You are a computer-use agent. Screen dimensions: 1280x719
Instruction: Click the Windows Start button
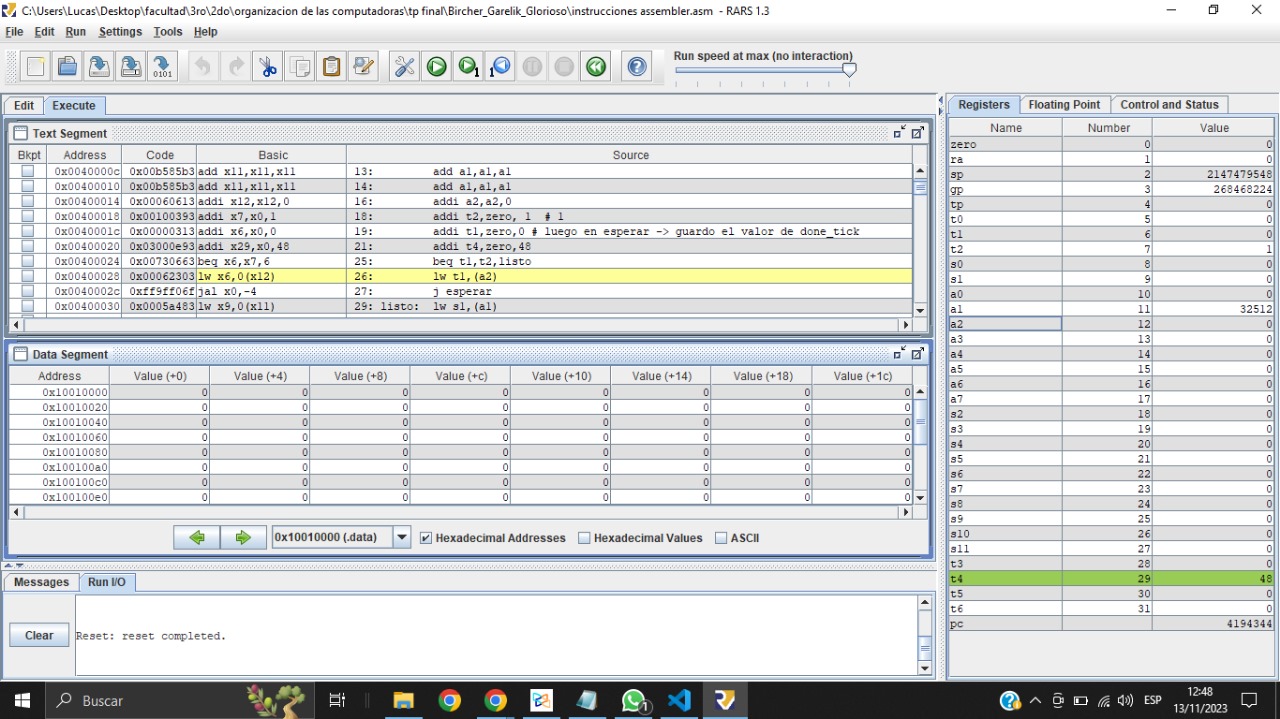click(22, 700)
